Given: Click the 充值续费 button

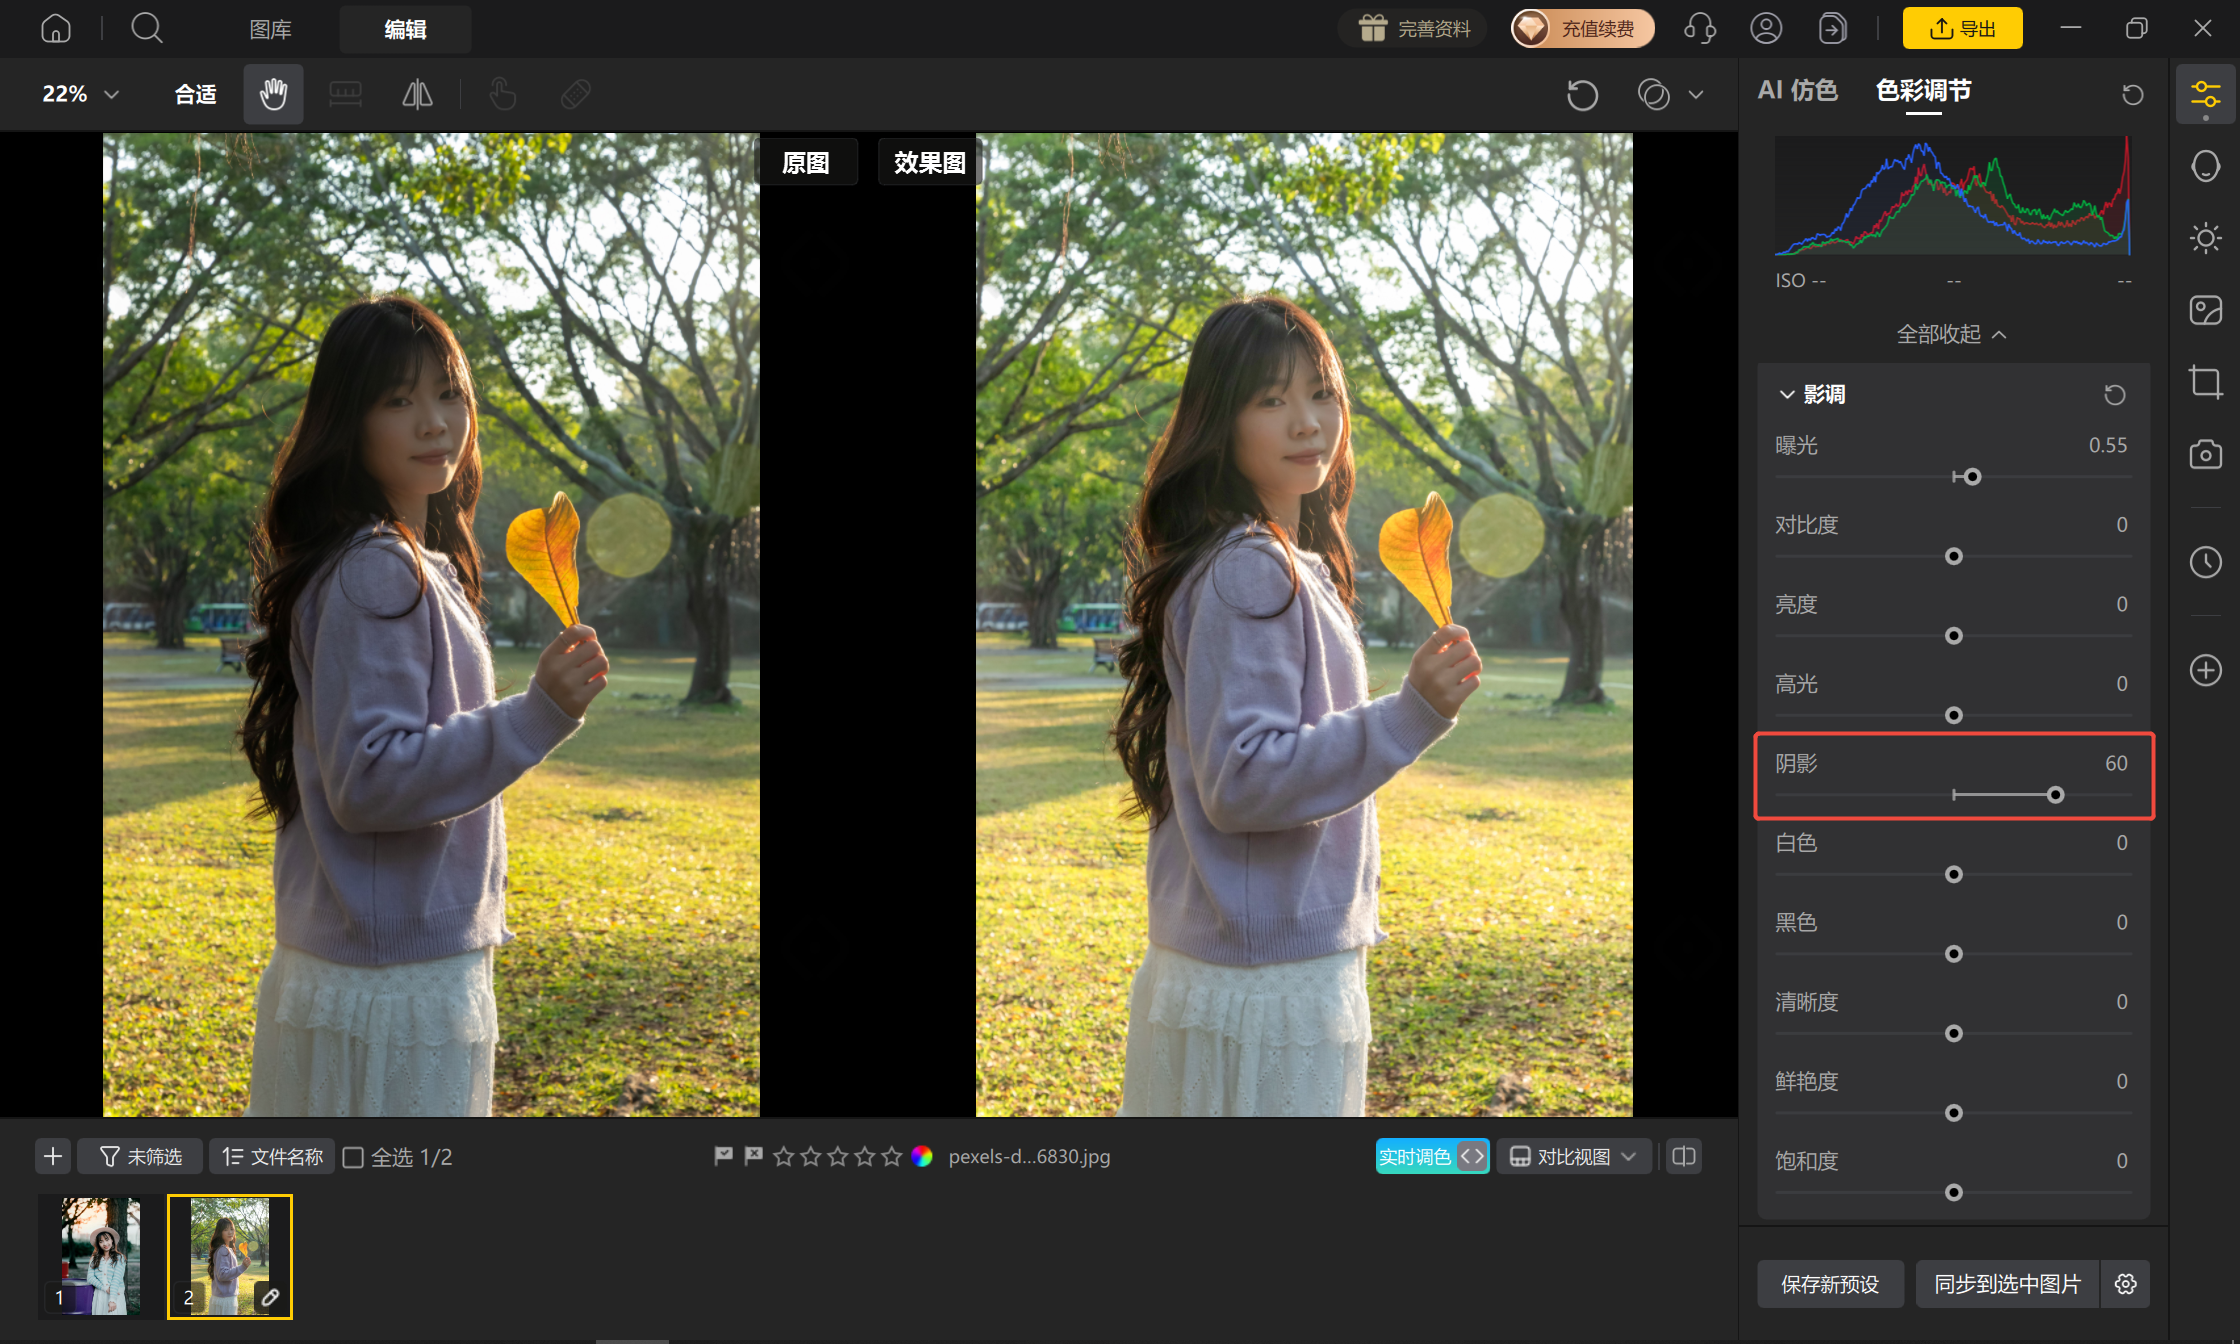Looking at the screenshot, I should coord(1582,29).
